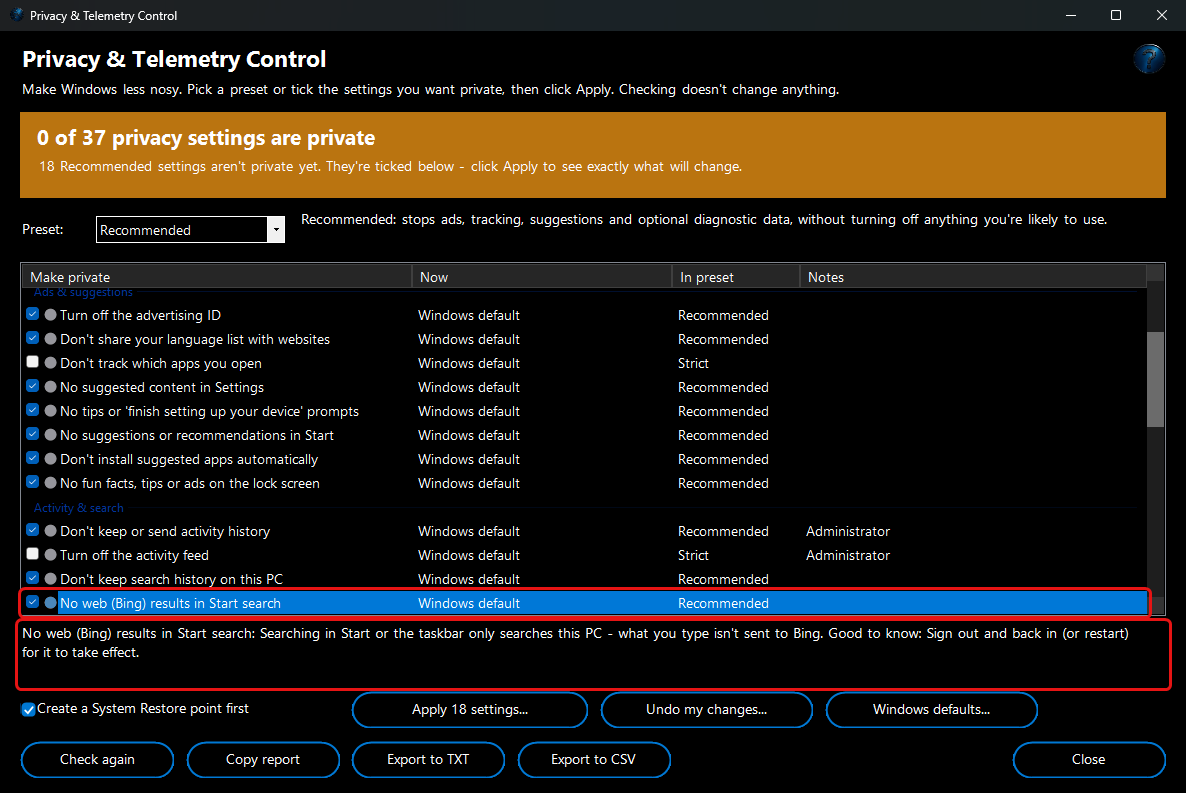Click Strict preset cell for Don't track apps
This screenshot has height=793, width=1186.
click(x=693, y=363)
